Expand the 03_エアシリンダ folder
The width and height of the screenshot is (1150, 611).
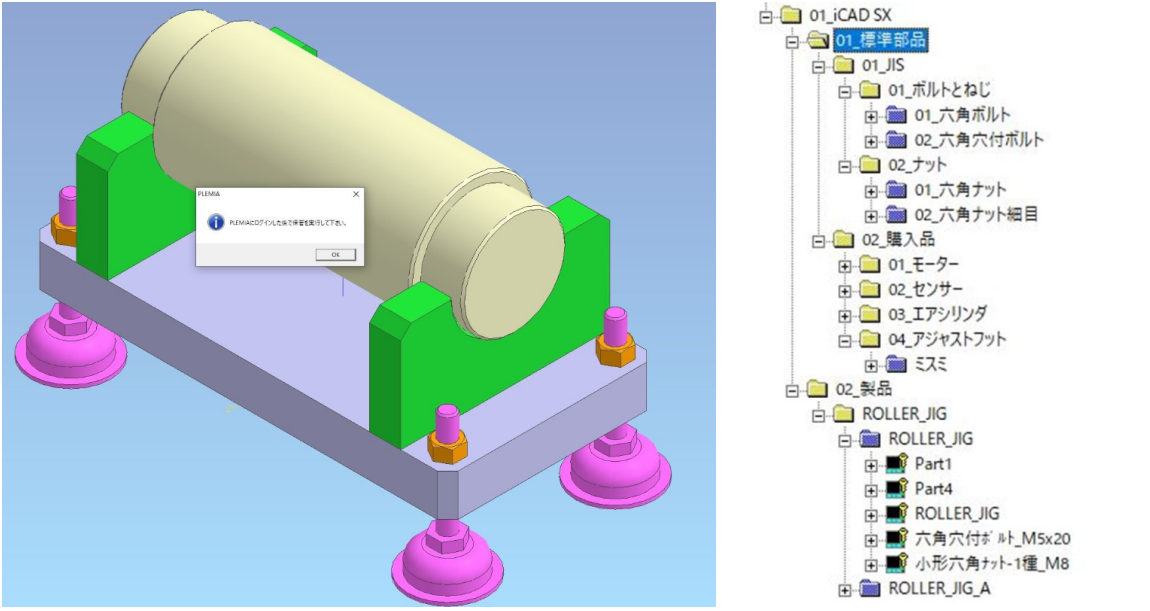pyautogui.click(x=845, y=315)
